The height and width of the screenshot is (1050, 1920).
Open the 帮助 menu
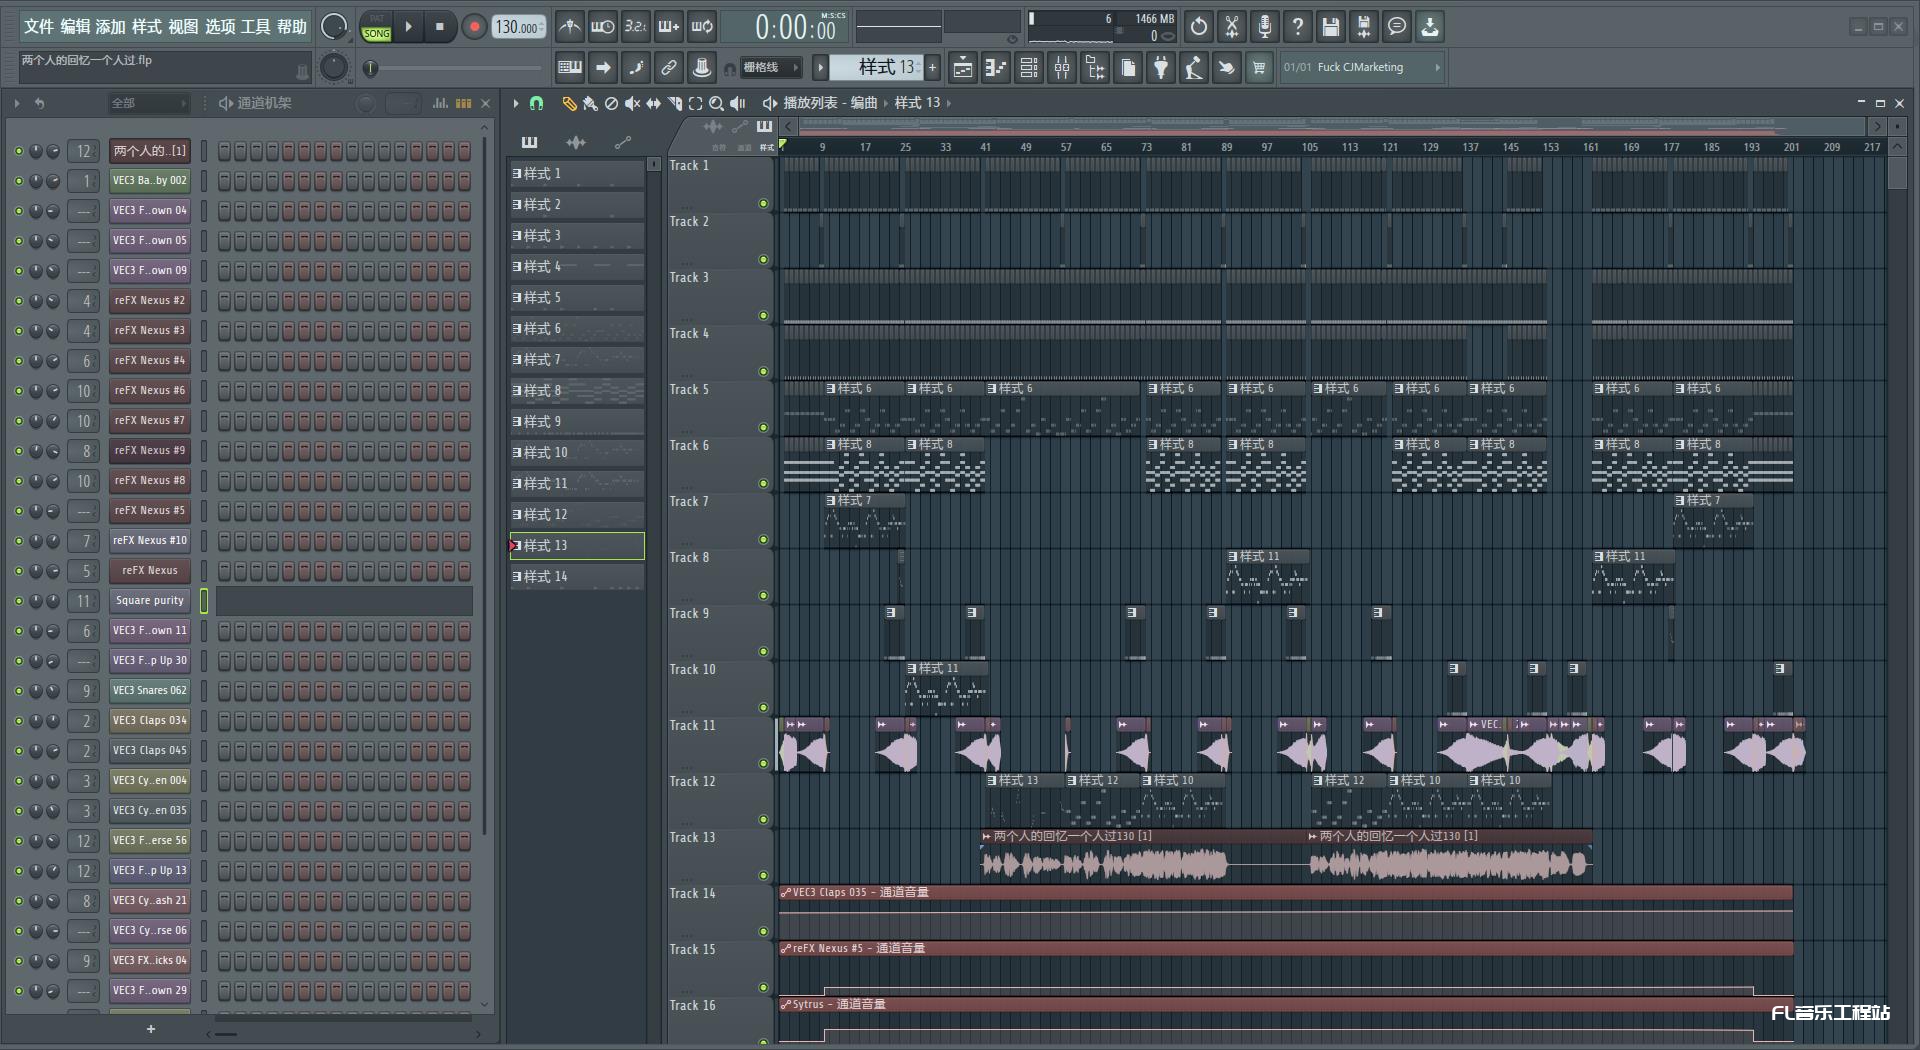coord(292,27)
